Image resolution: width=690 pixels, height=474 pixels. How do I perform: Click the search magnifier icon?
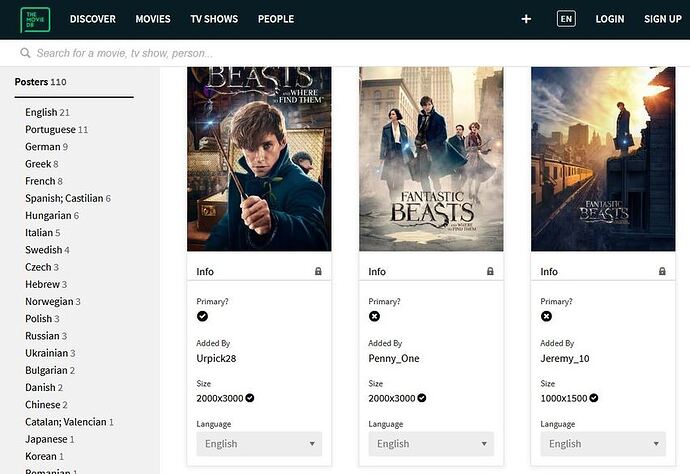25,53
